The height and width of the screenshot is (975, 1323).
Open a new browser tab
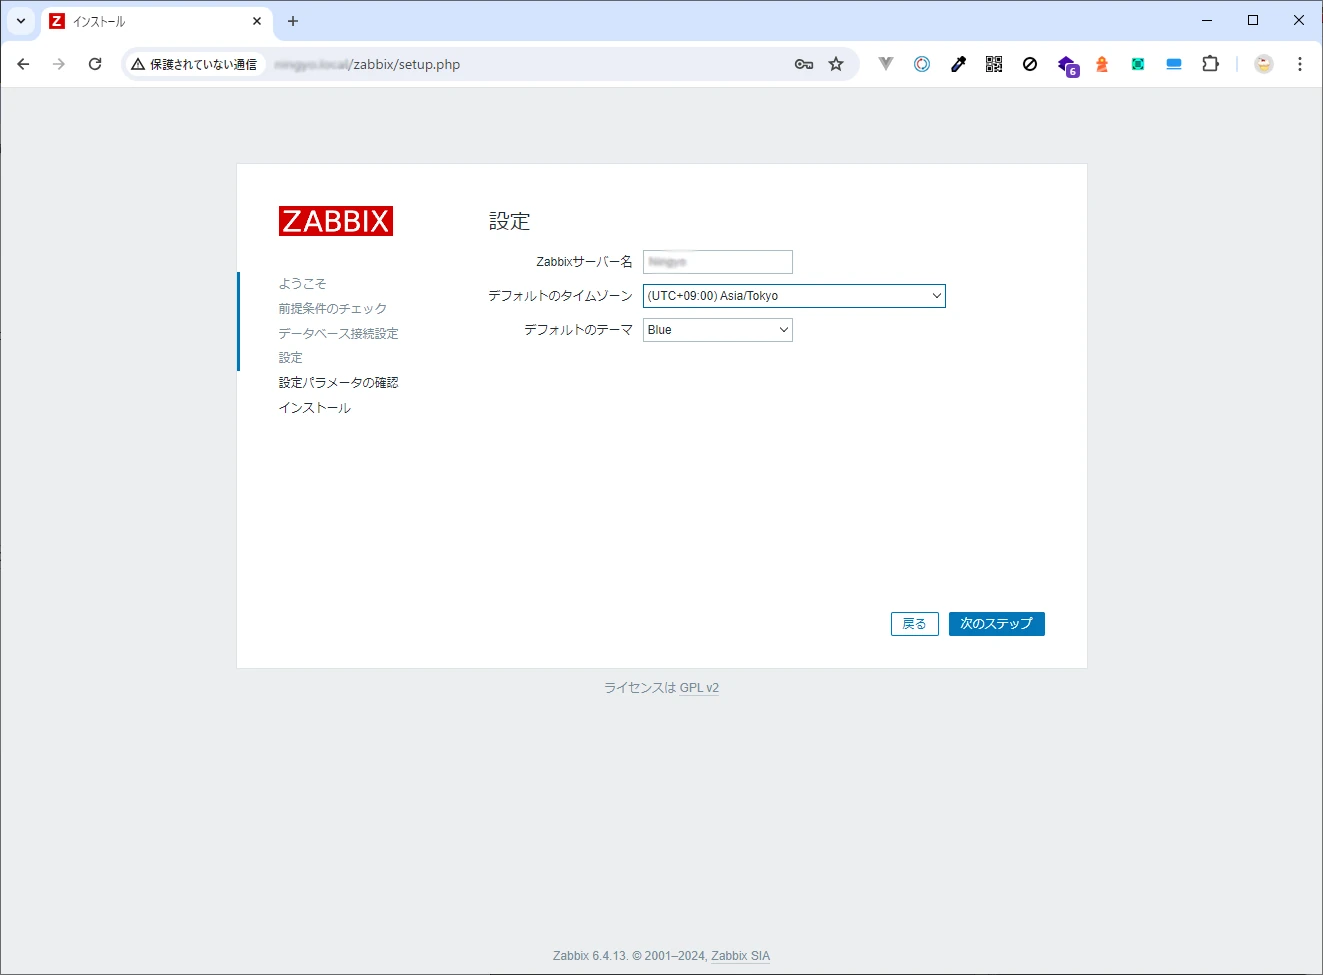293,20
